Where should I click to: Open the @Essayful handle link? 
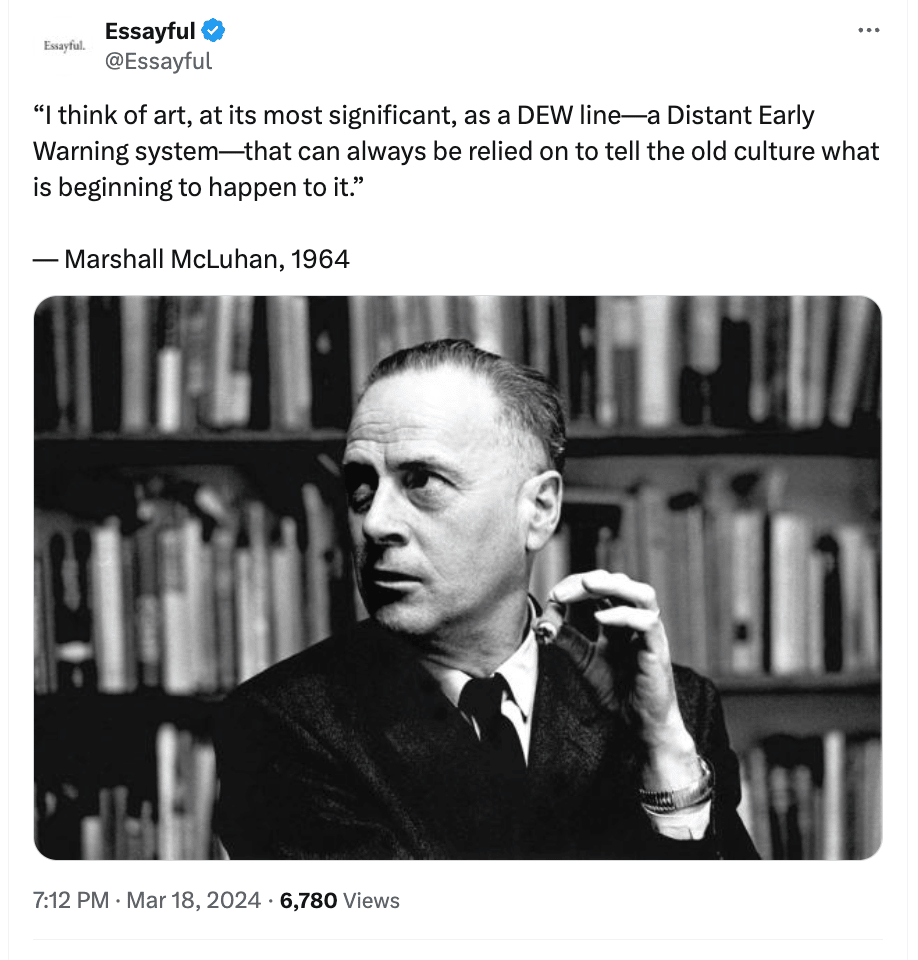[159, 61]
